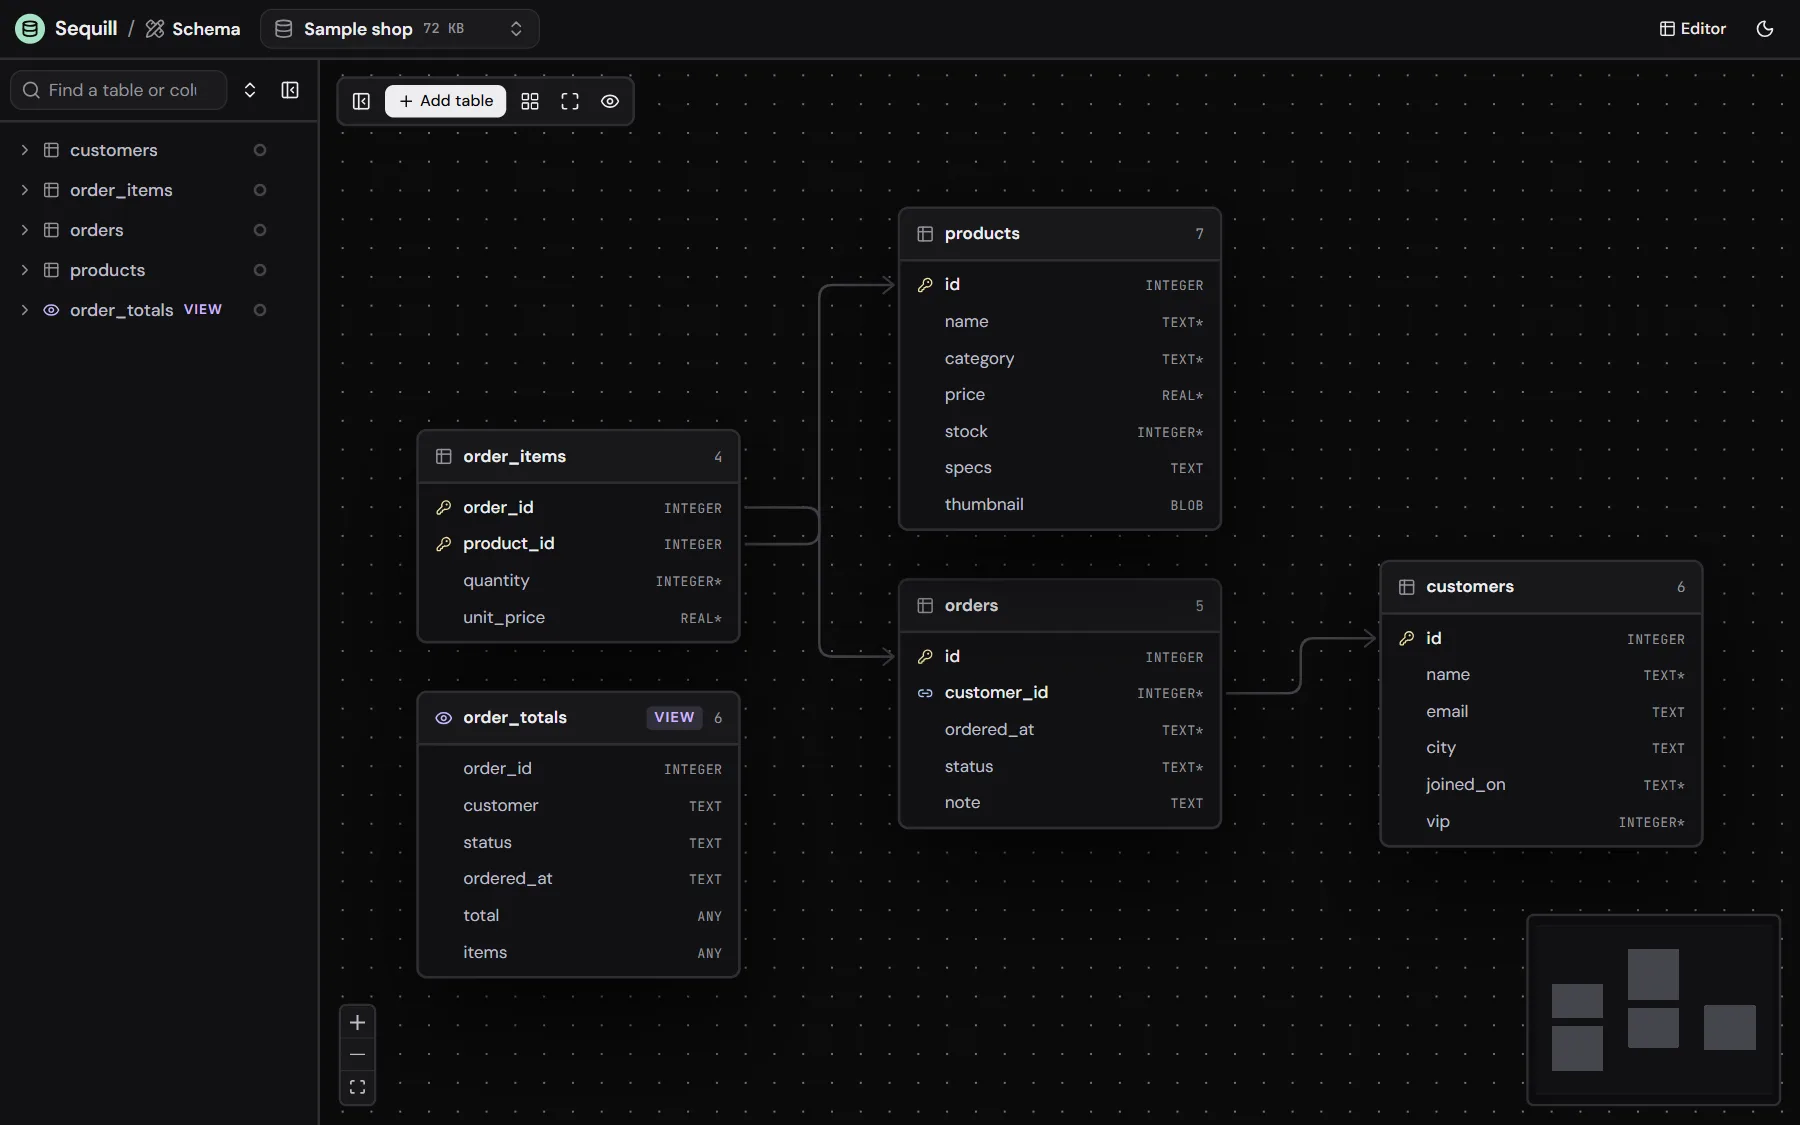
Task: Toggle views visibility eye icon in toolbar
Action: click(610, 101)
